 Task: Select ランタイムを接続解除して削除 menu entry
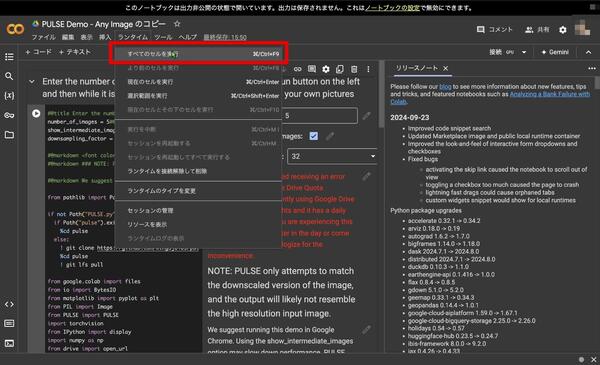[198, 171]
